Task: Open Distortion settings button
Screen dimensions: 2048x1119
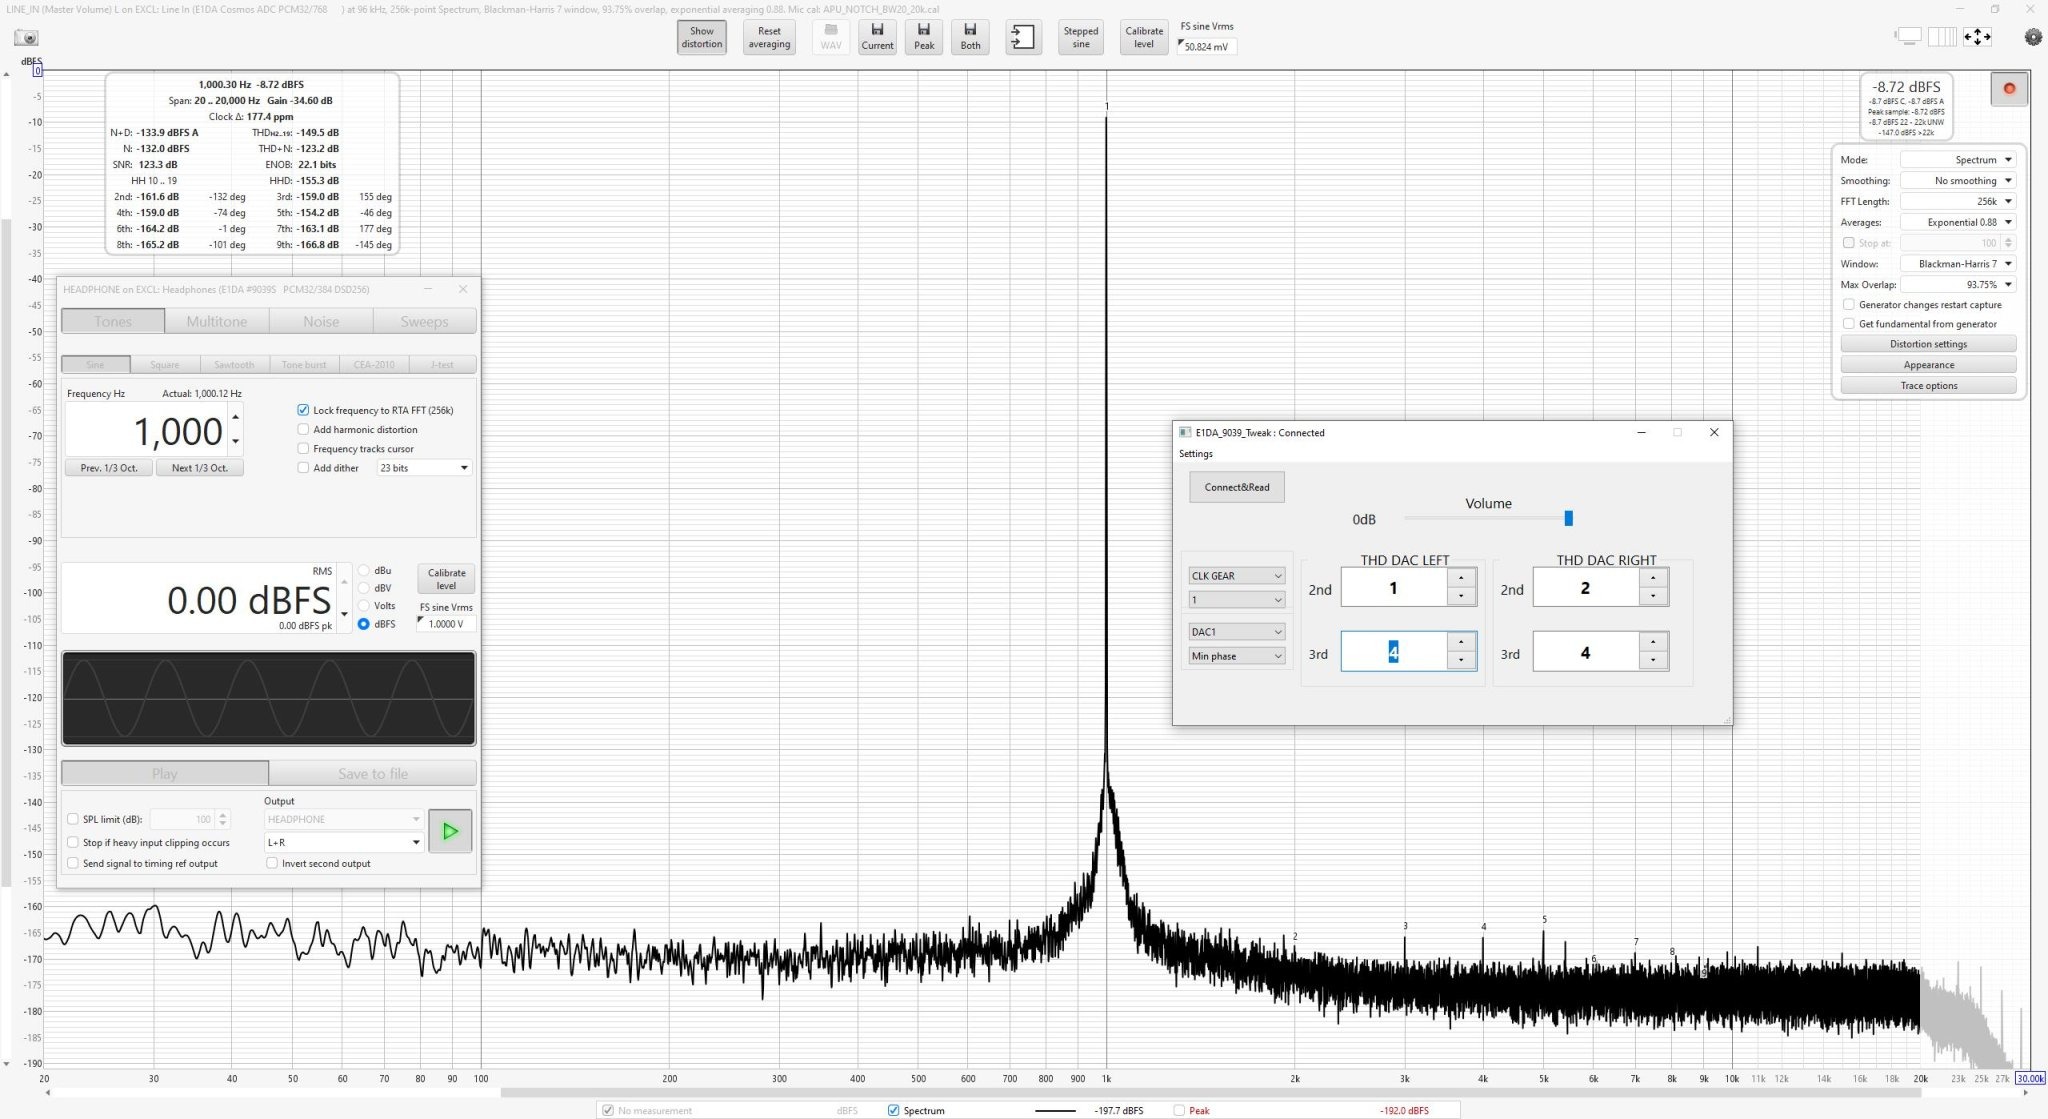Action: tap(1928, 344)
